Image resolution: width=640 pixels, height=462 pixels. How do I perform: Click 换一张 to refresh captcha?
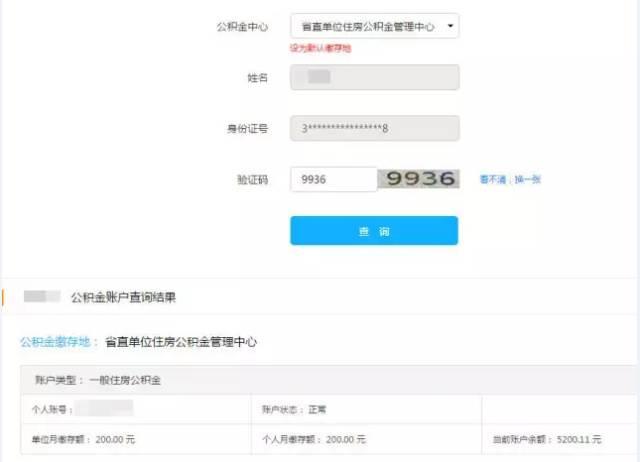tap(527, 179)
